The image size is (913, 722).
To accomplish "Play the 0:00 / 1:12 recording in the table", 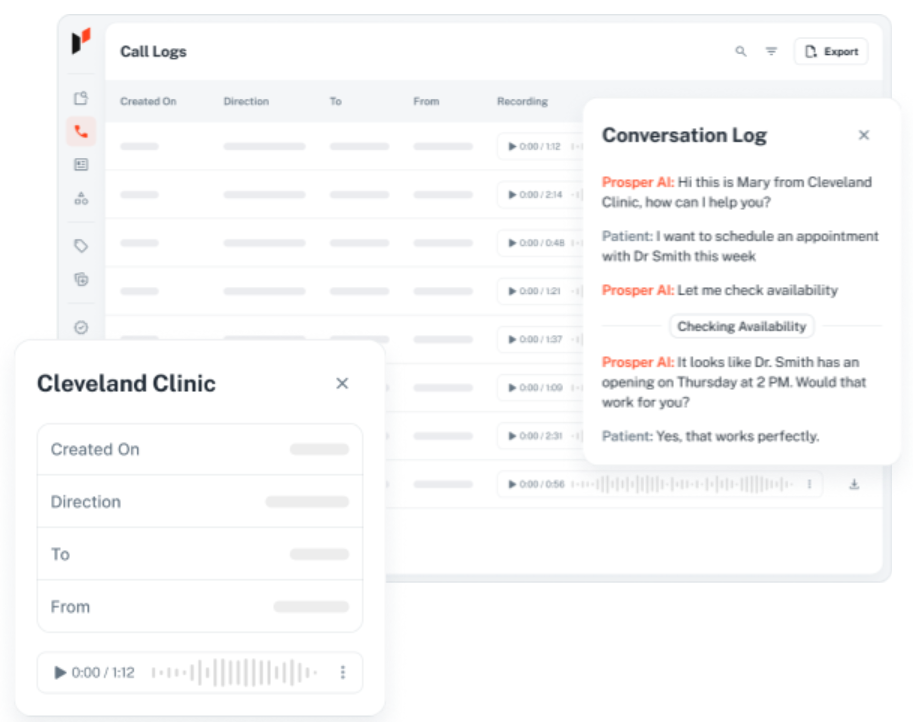I will click(512, 146).
